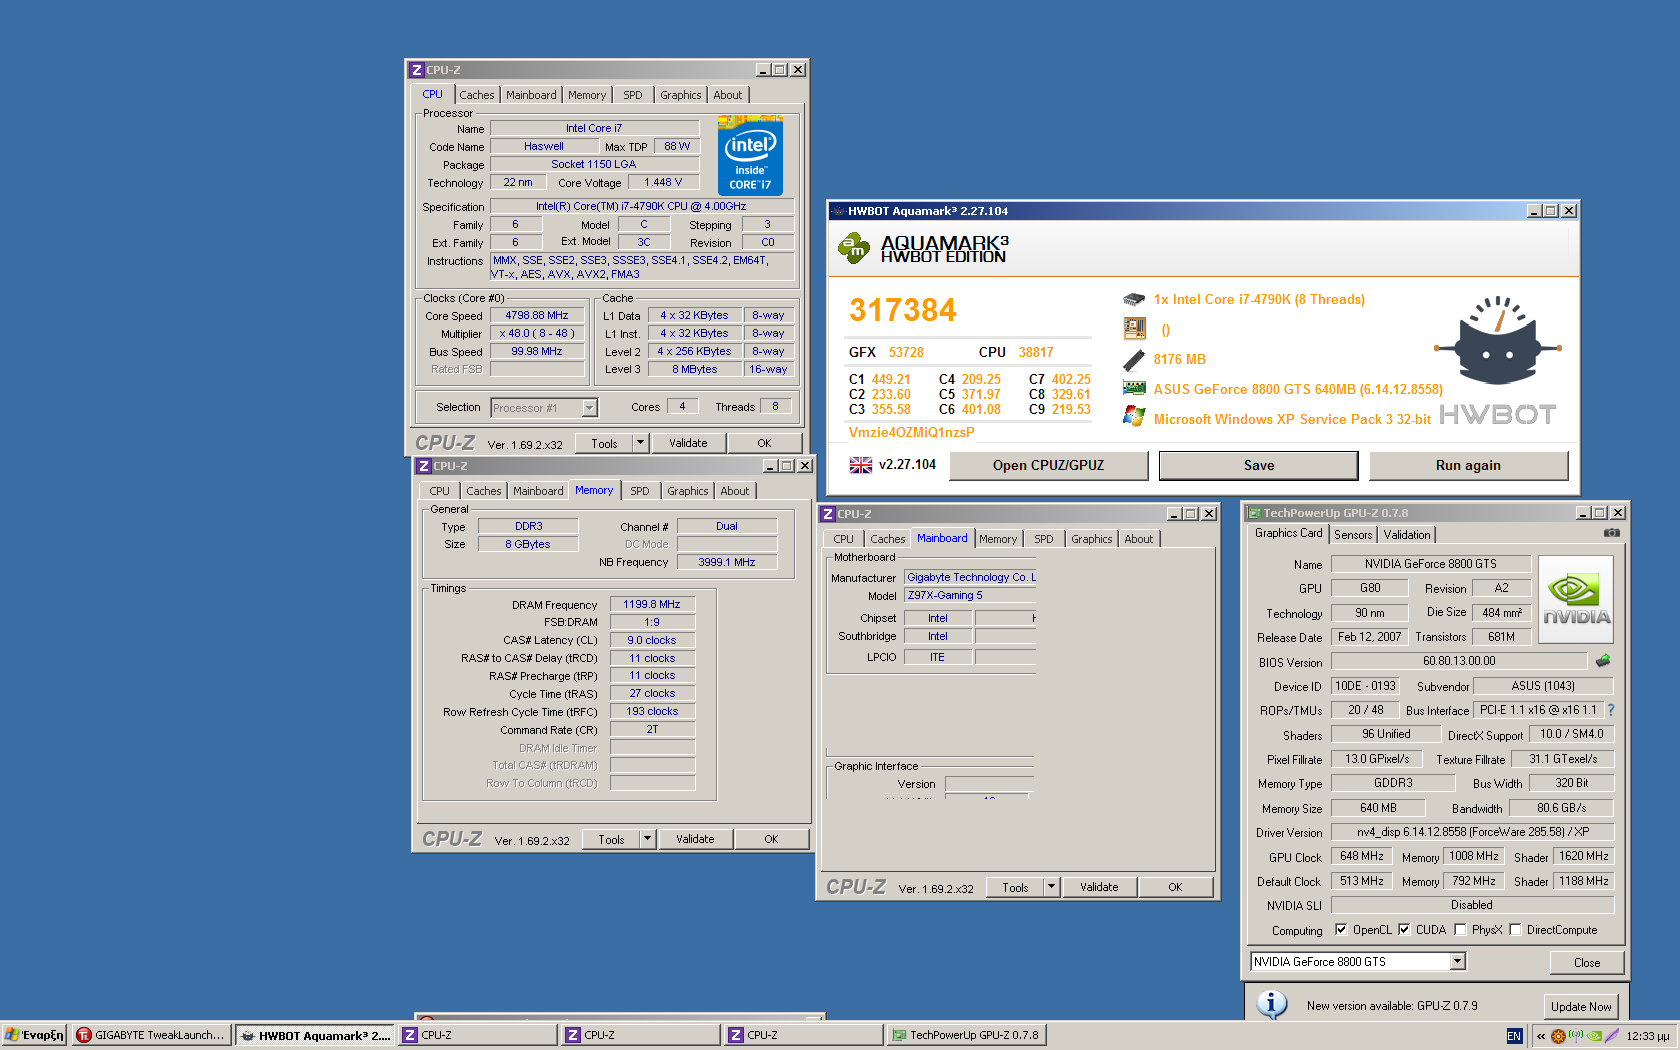The image size is (1680, 1050).
Task: Click the Vmzie4OZMiQ1nzsP checksum text
Action: tap(911, 432)
